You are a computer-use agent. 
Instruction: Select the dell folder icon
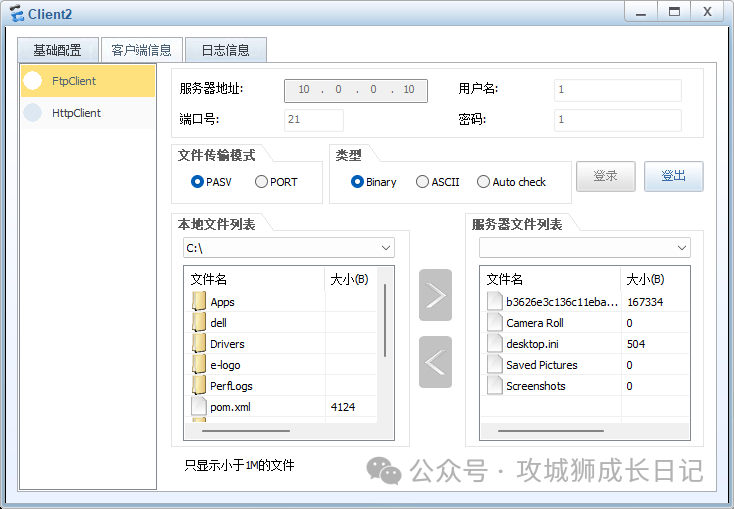coord(199,323)
